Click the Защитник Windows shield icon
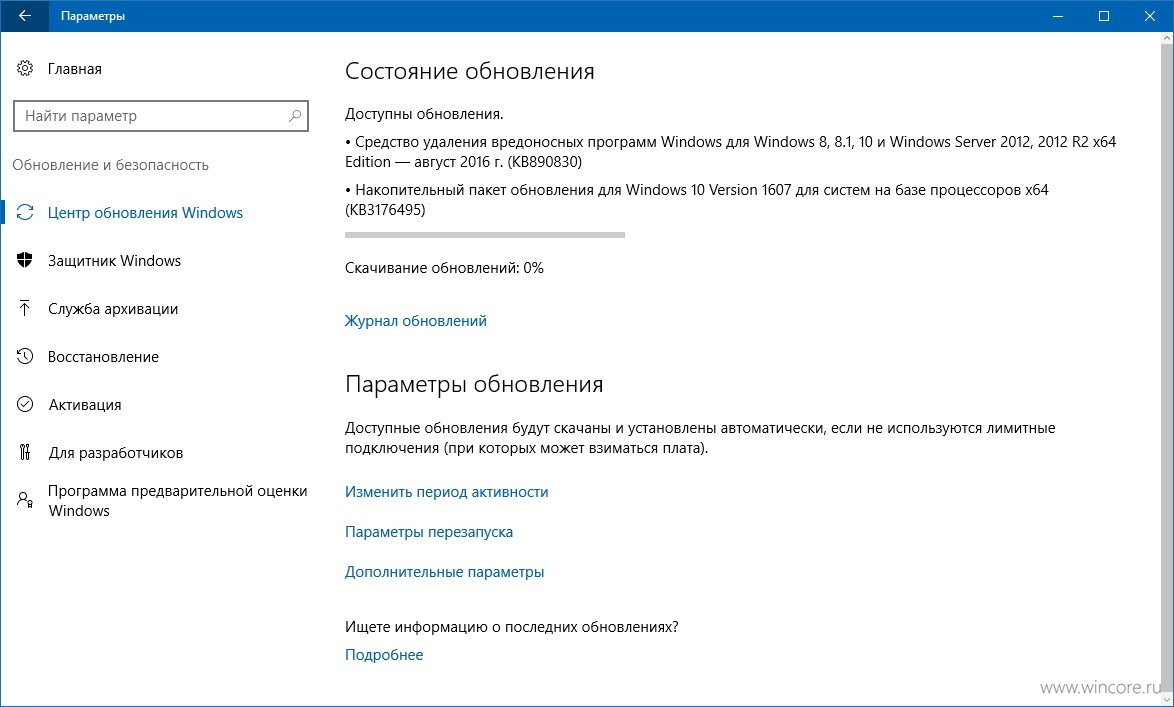 click(x=25, y=261)
